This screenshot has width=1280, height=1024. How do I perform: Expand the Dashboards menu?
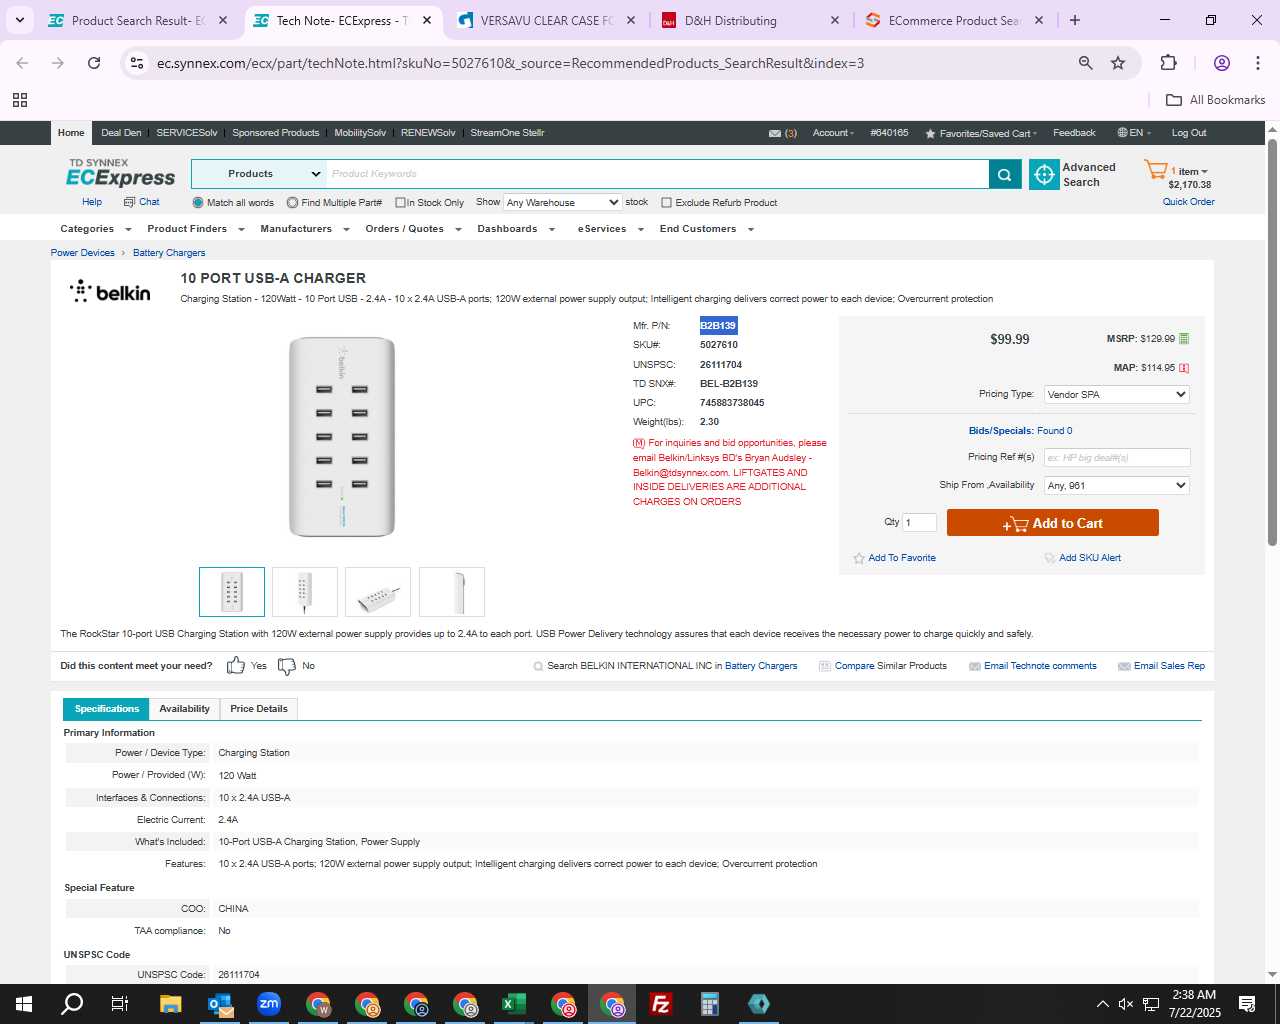click(516, 229)
